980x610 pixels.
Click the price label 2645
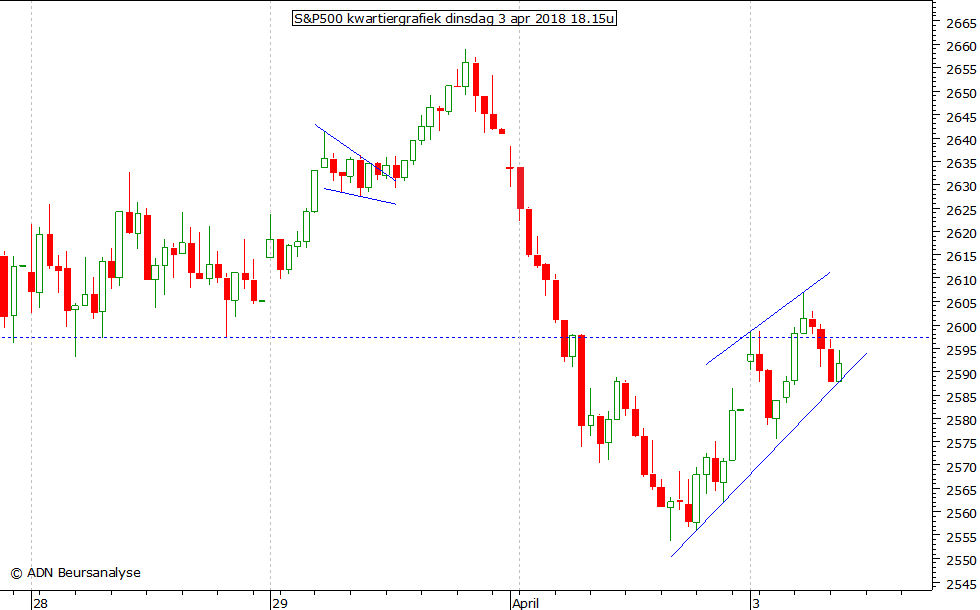point(961,118)
